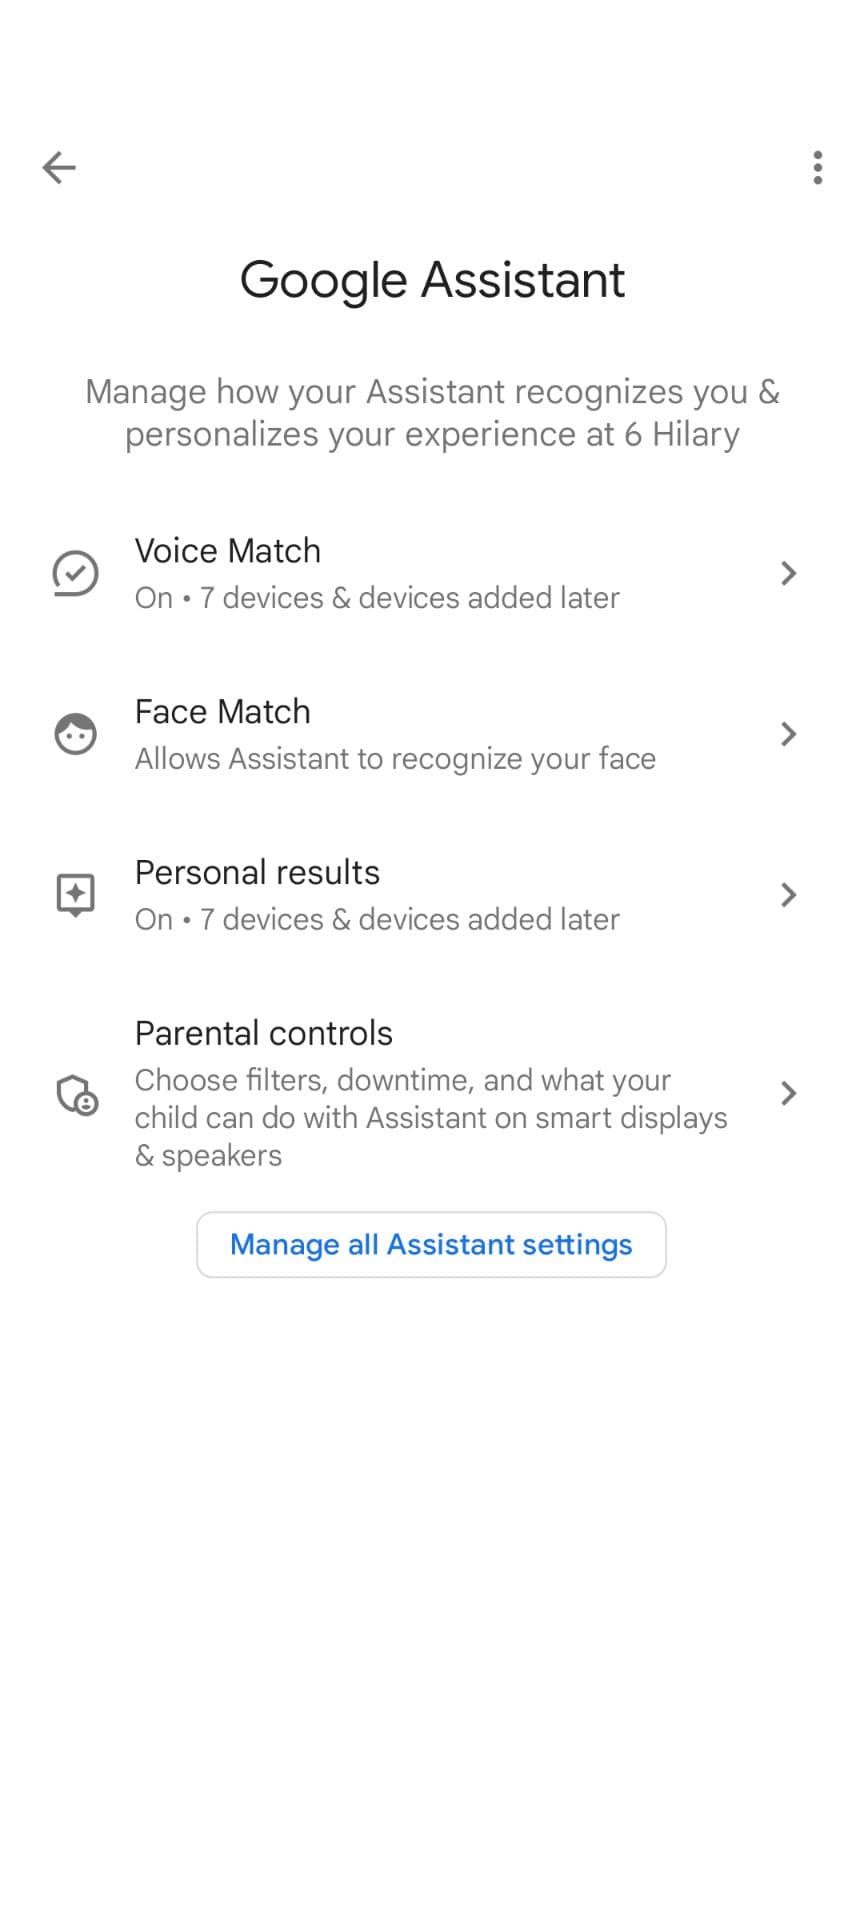Expand the Voice Match chevron
Viewport: 864px width, 1920px height.
tap(788, 573)
